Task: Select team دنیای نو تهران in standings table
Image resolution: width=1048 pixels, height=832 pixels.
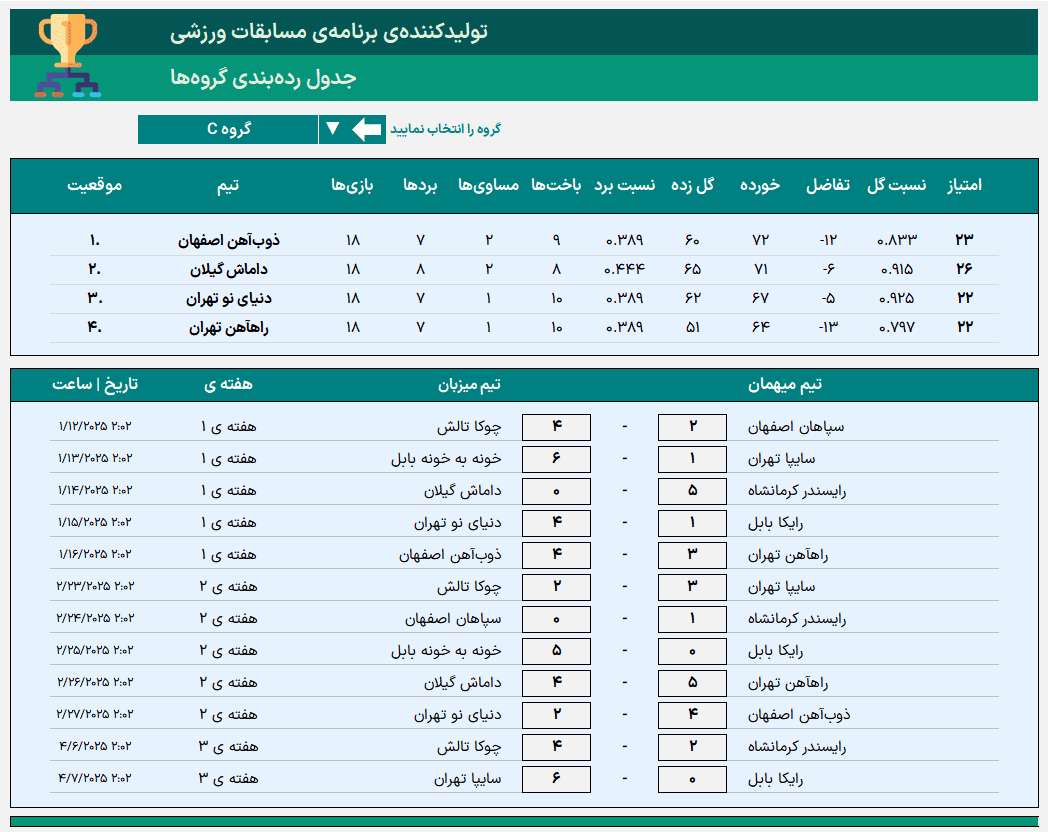Action: (x=229, y=298)
